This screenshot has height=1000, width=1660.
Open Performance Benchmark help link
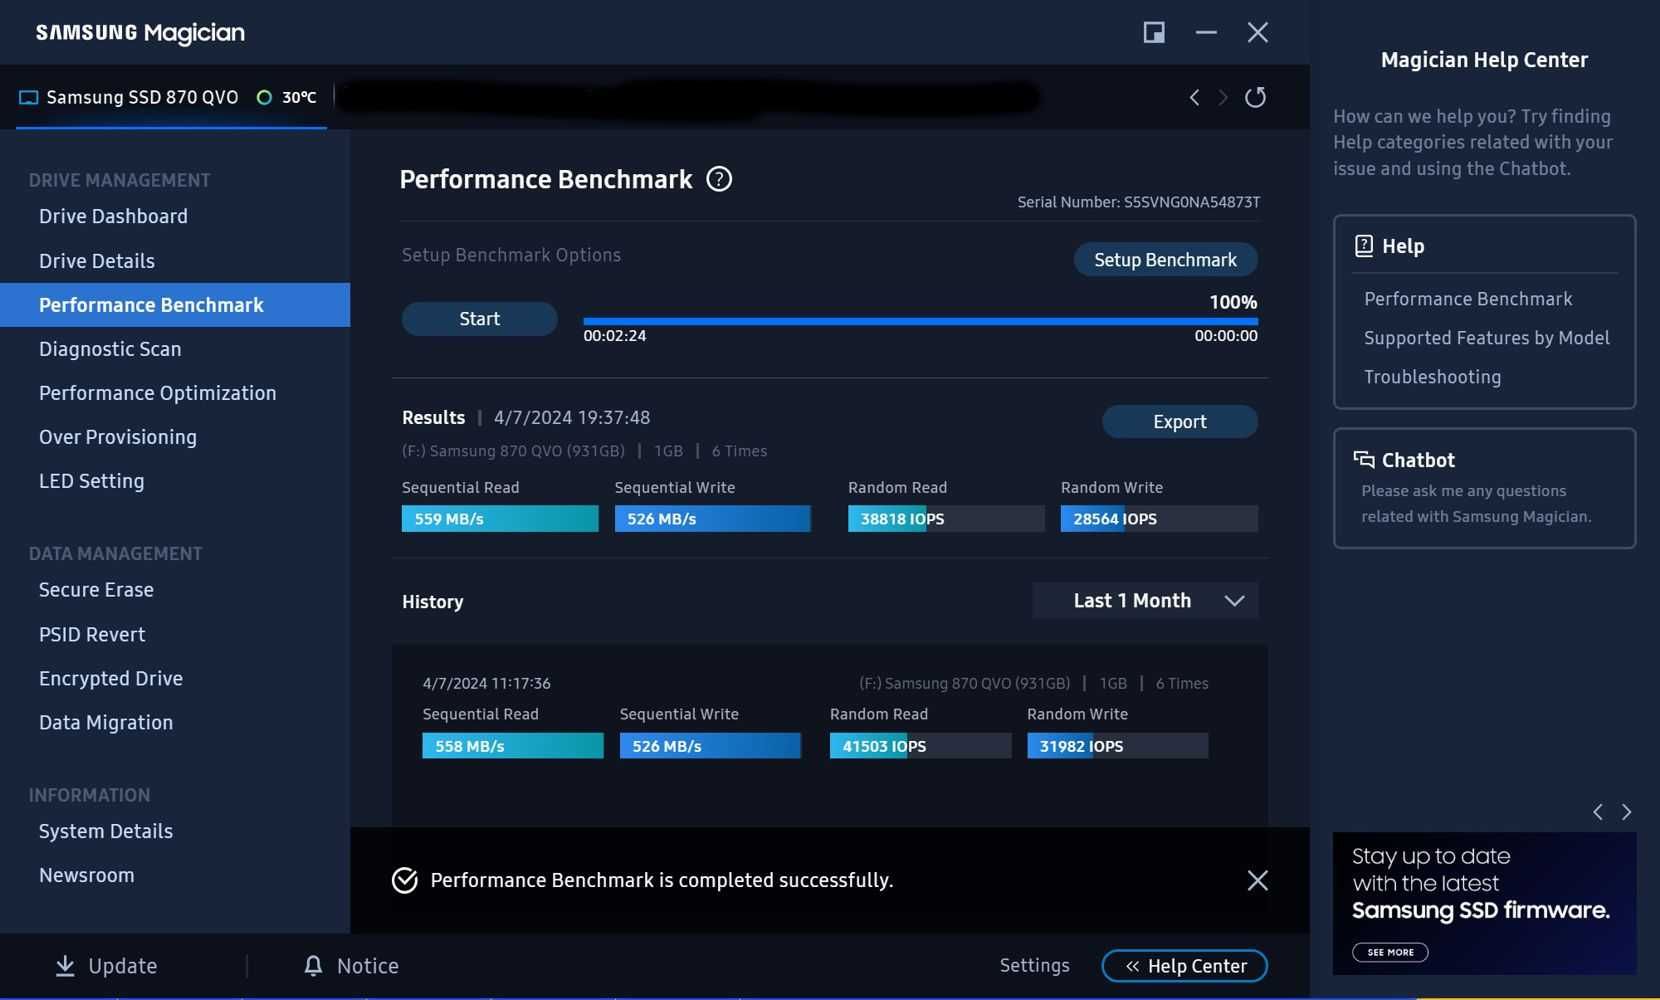(1468, 299)
